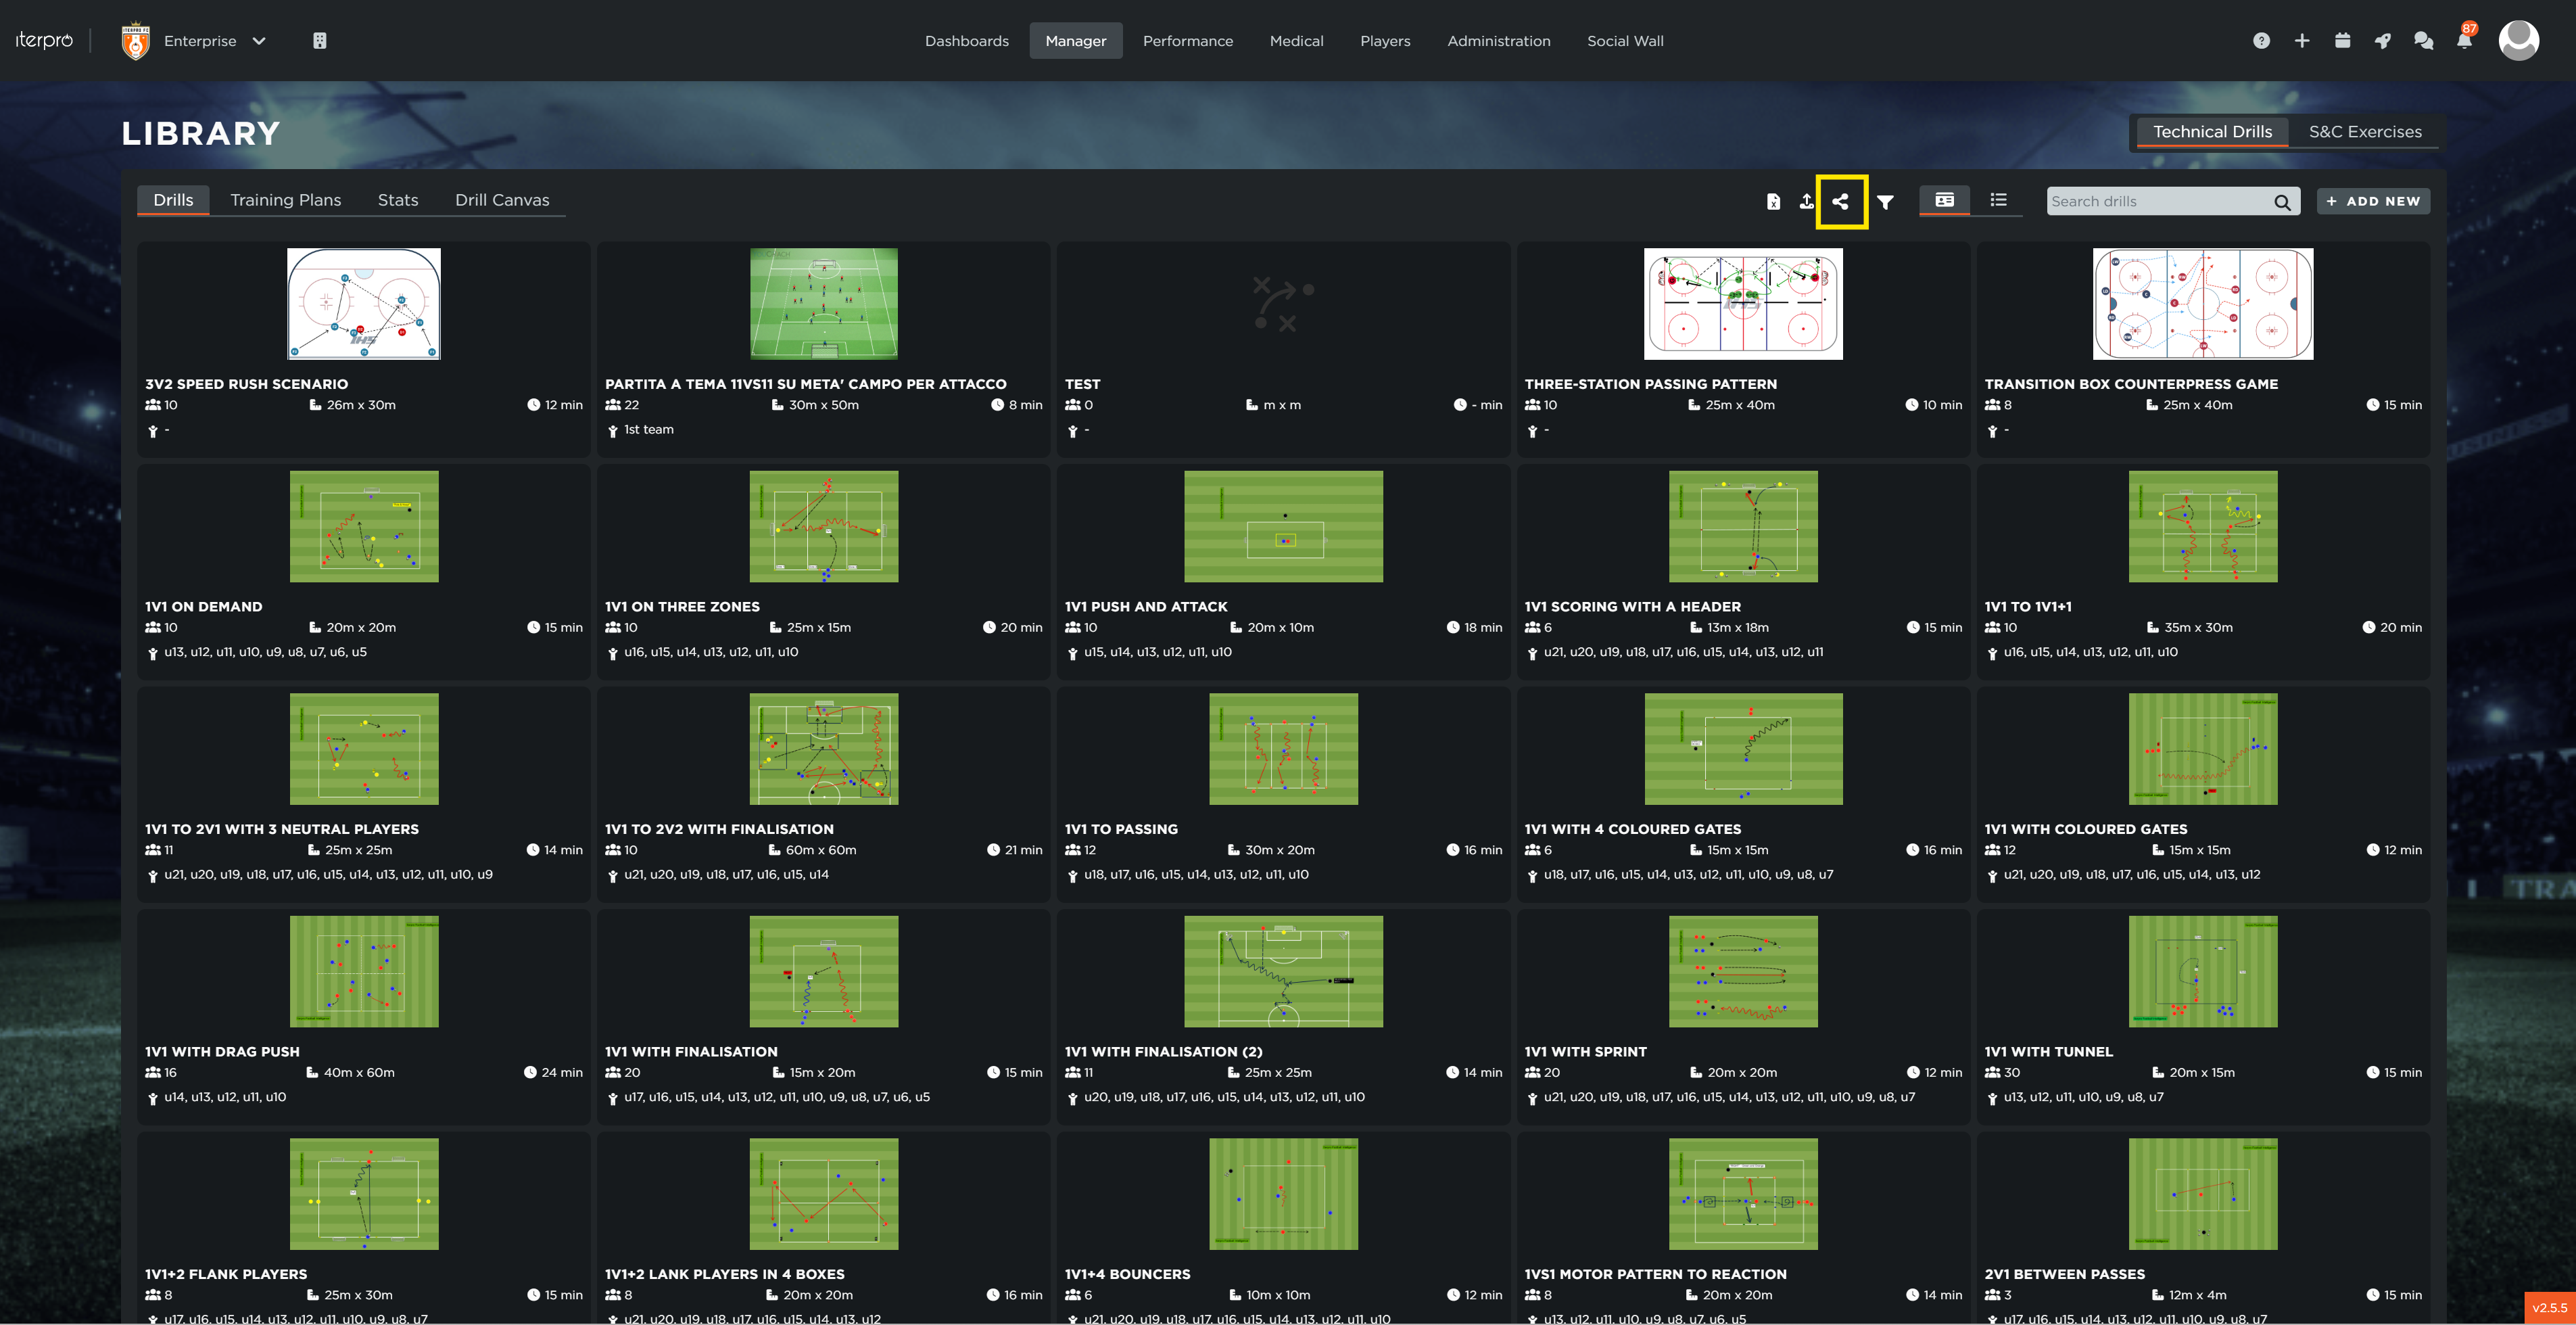Open the Training Plans tab
The height and width of the screenshot is (1325, 2576).
(x=285, y=200)
